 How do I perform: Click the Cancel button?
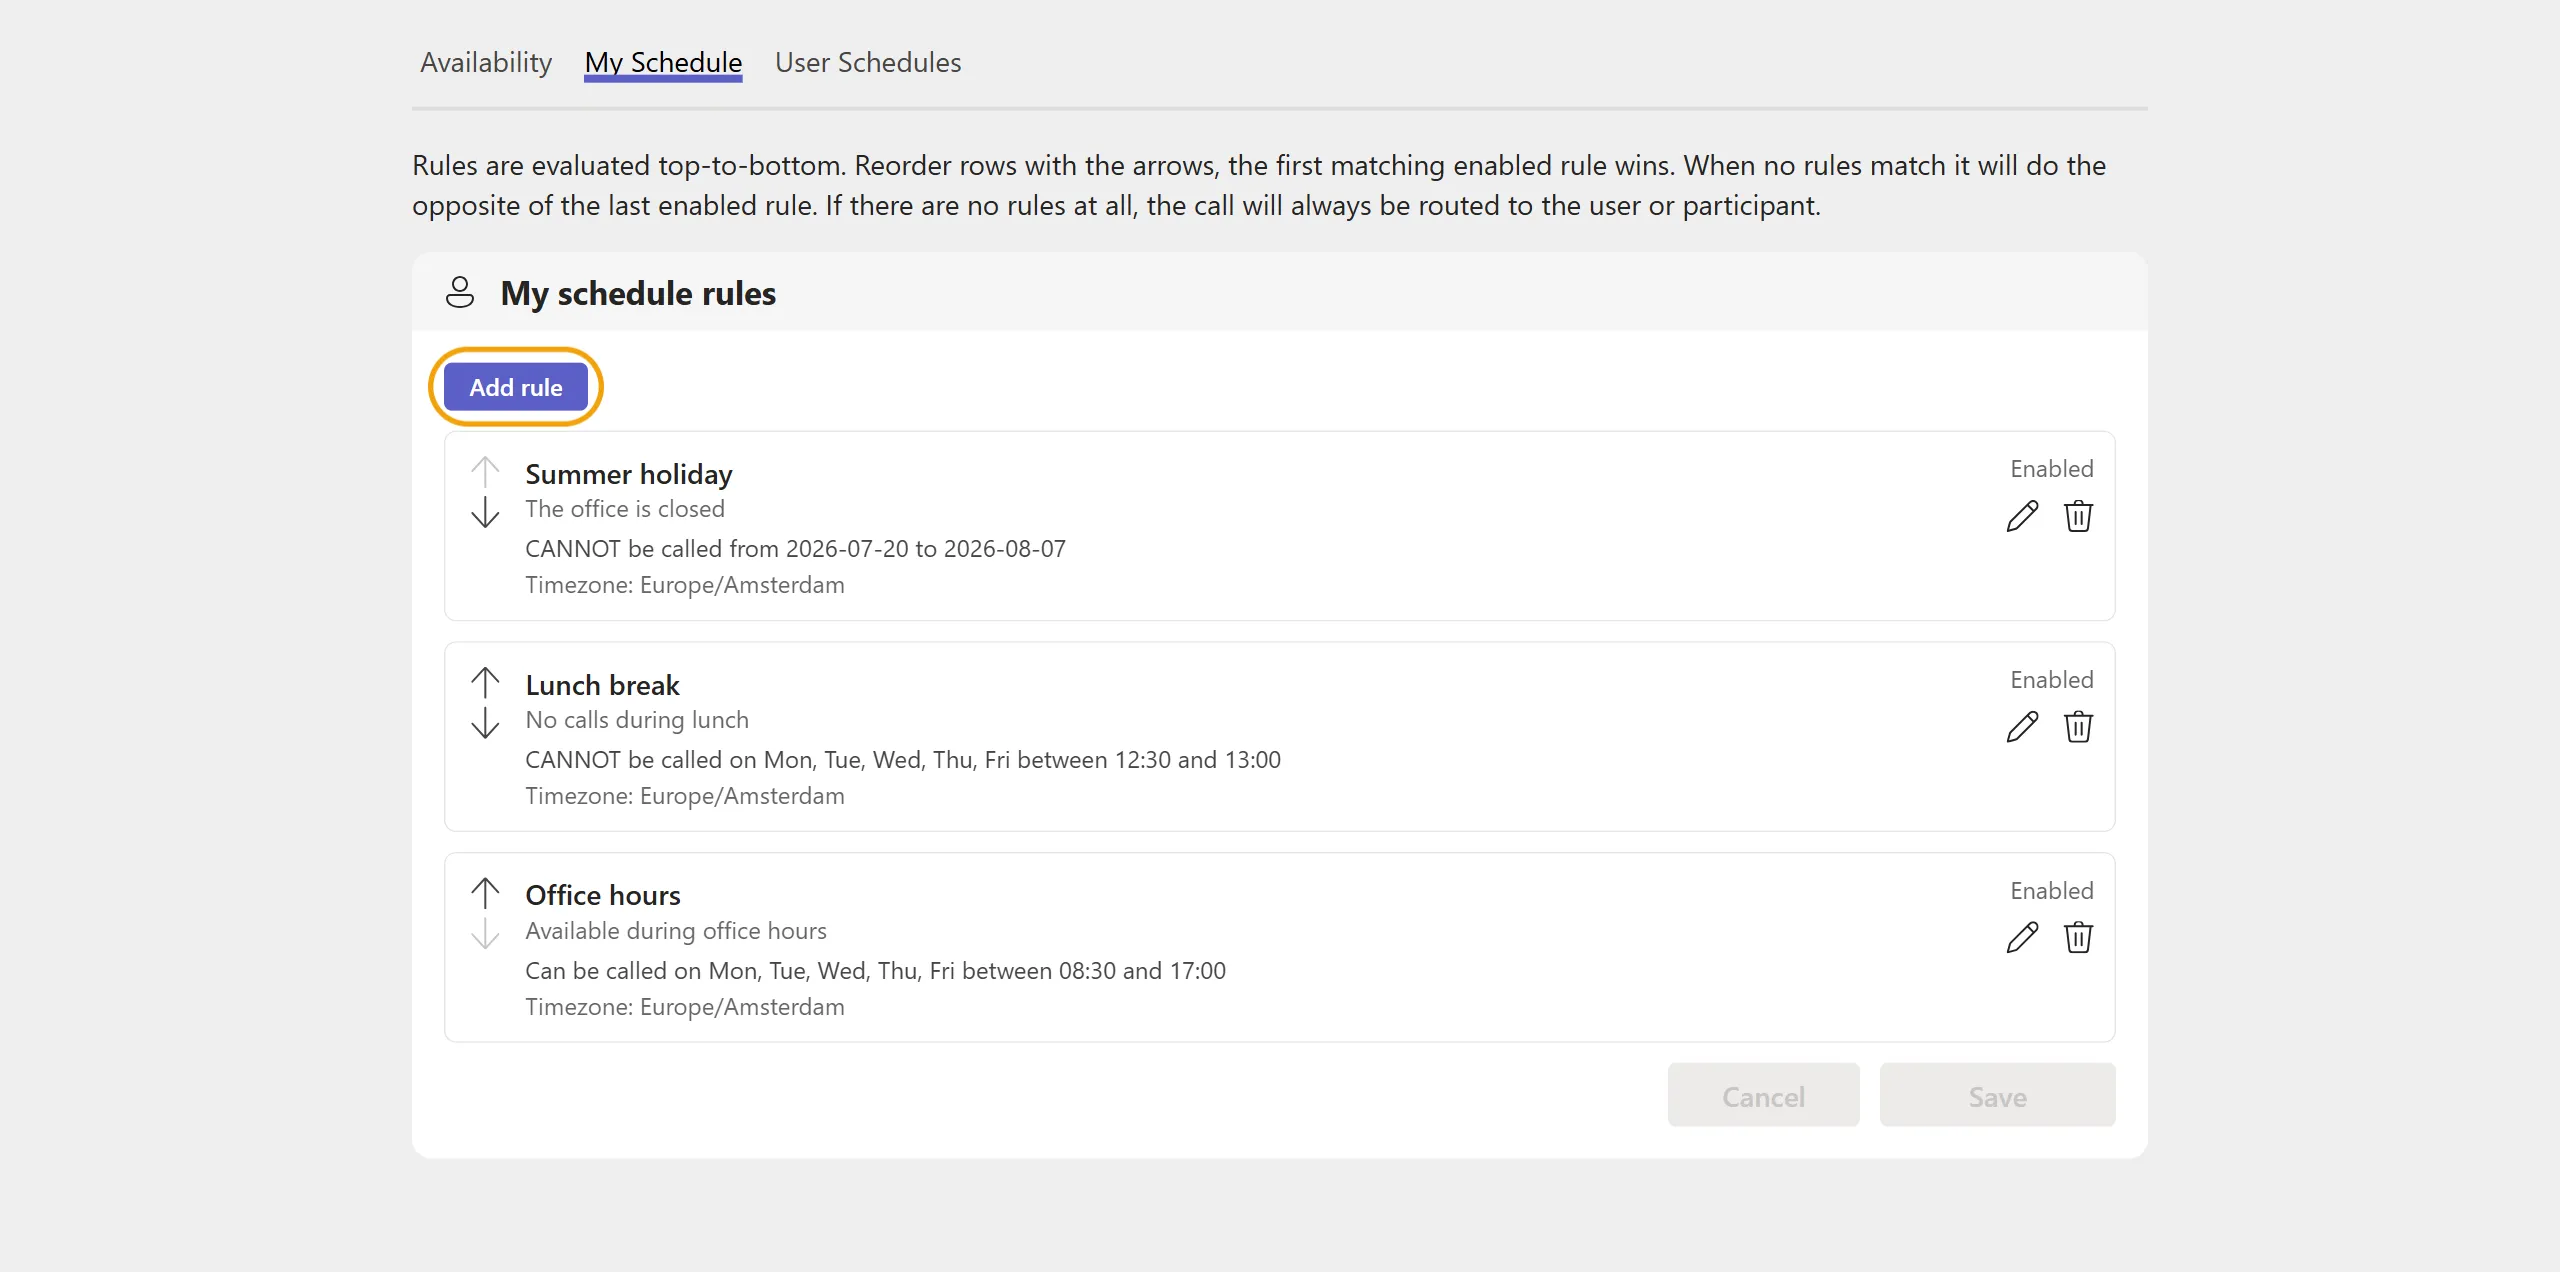[1763, 1096]
